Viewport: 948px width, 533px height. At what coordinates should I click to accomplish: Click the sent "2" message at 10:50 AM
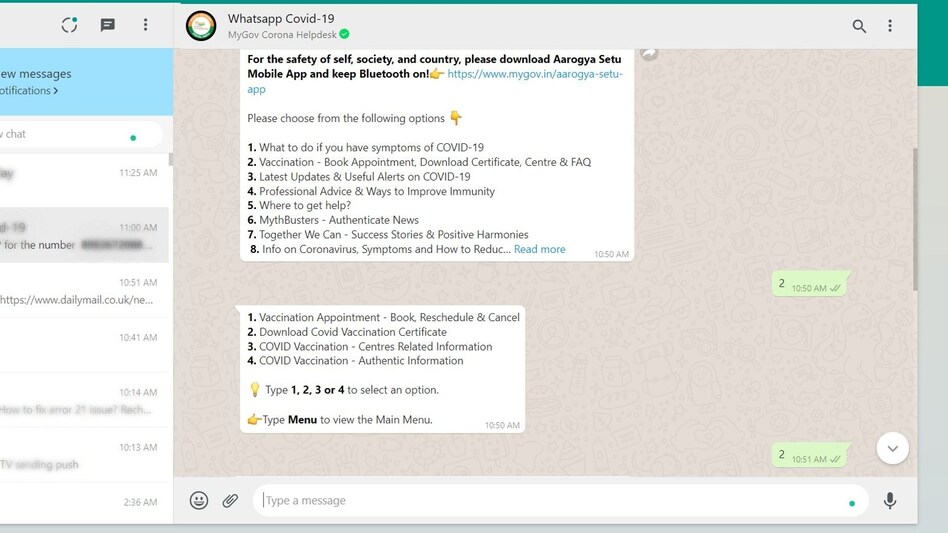pos(809,283)
